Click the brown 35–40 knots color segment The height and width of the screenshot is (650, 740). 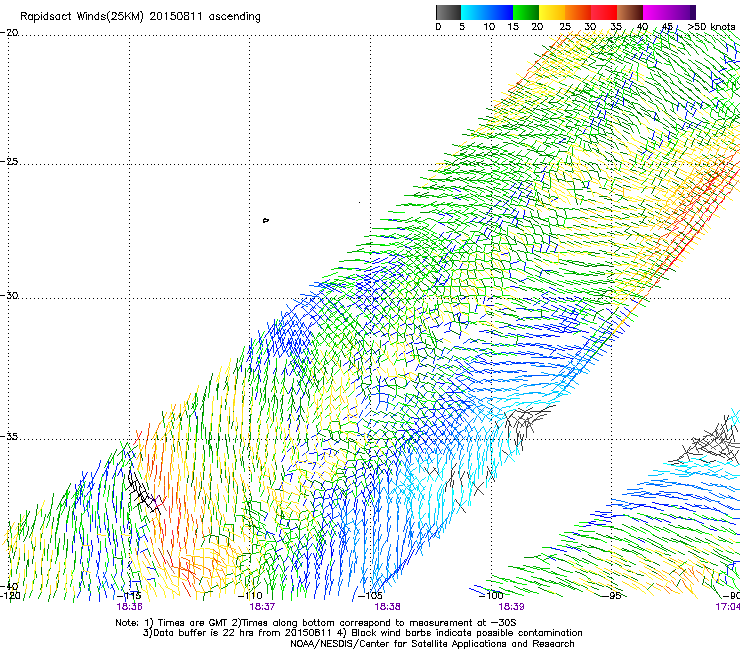(630, 12)
